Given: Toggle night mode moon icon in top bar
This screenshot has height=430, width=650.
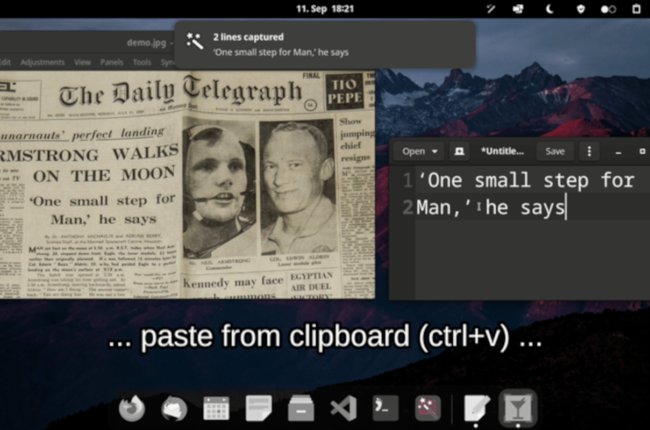Looking at the screenshot, I should (550, 9).
